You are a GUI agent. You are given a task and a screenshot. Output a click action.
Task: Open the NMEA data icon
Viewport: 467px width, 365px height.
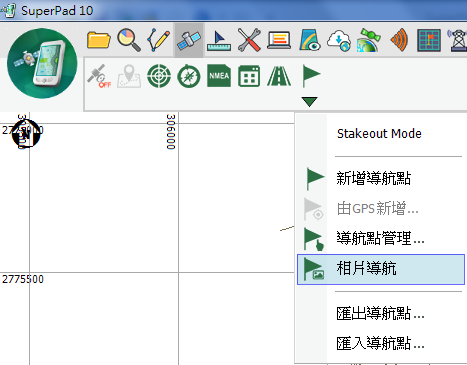219,76
